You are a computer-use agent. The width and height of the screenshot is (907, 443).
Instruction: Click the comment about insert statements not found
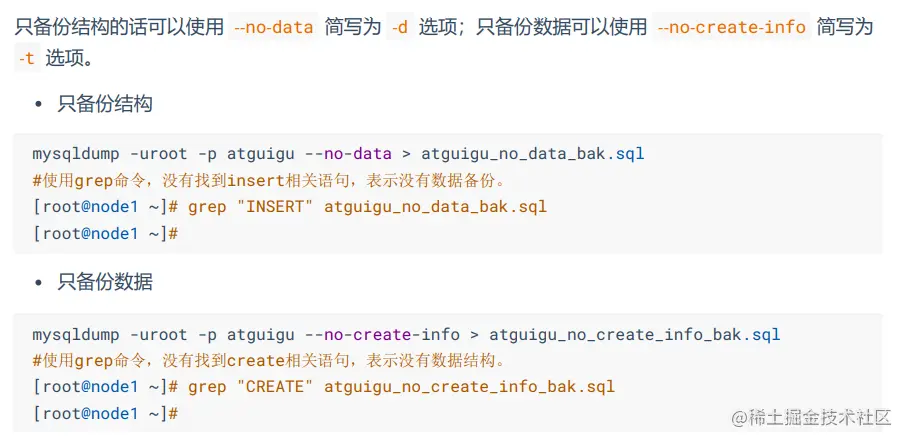click(270, 181)
